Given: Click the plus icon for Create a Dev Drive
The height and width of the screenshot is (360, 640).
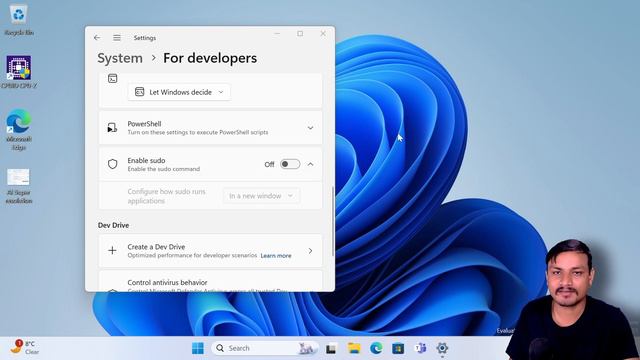Looking at the screenshot, I should click(x=112, y=251).
